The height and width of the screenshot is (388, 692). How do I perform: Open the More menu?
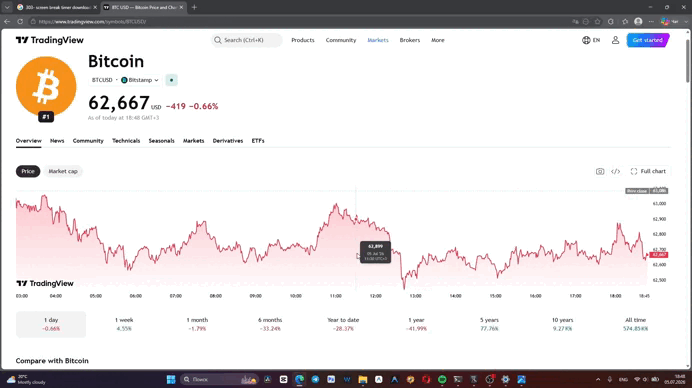438,40
